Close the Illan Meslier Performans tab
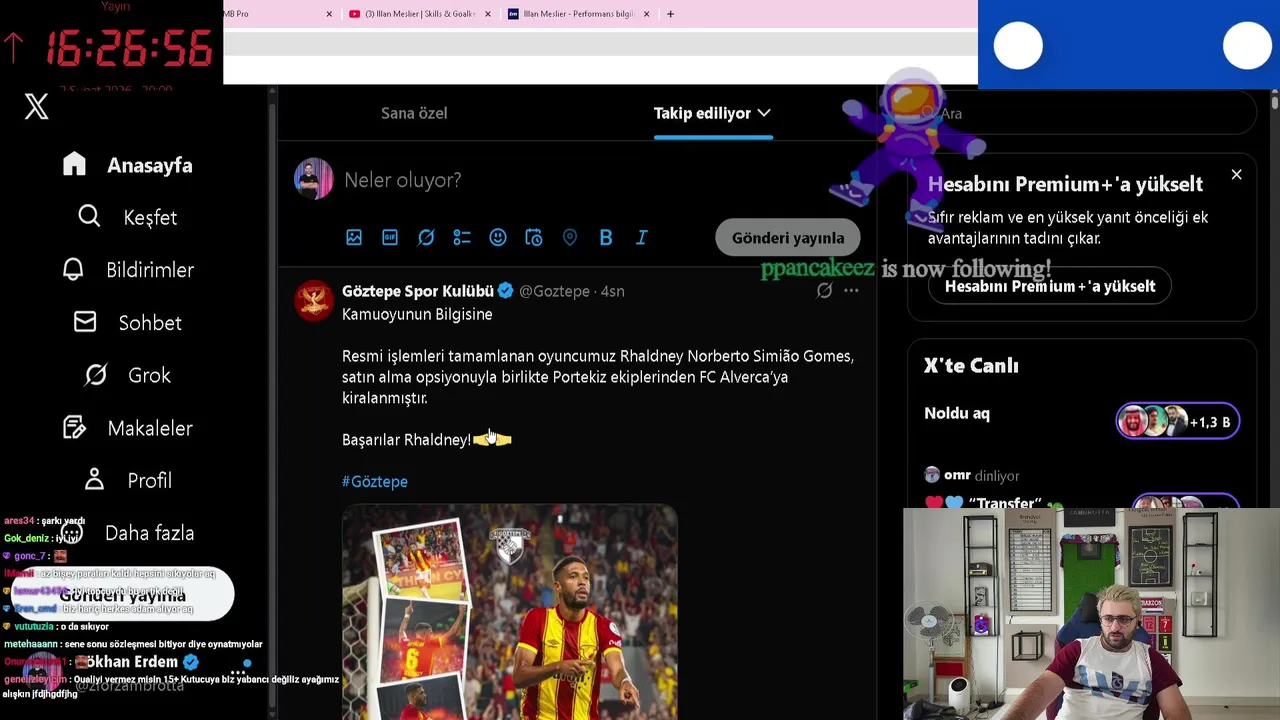This screenshot has height=720, width=1280. coord(646,14)
